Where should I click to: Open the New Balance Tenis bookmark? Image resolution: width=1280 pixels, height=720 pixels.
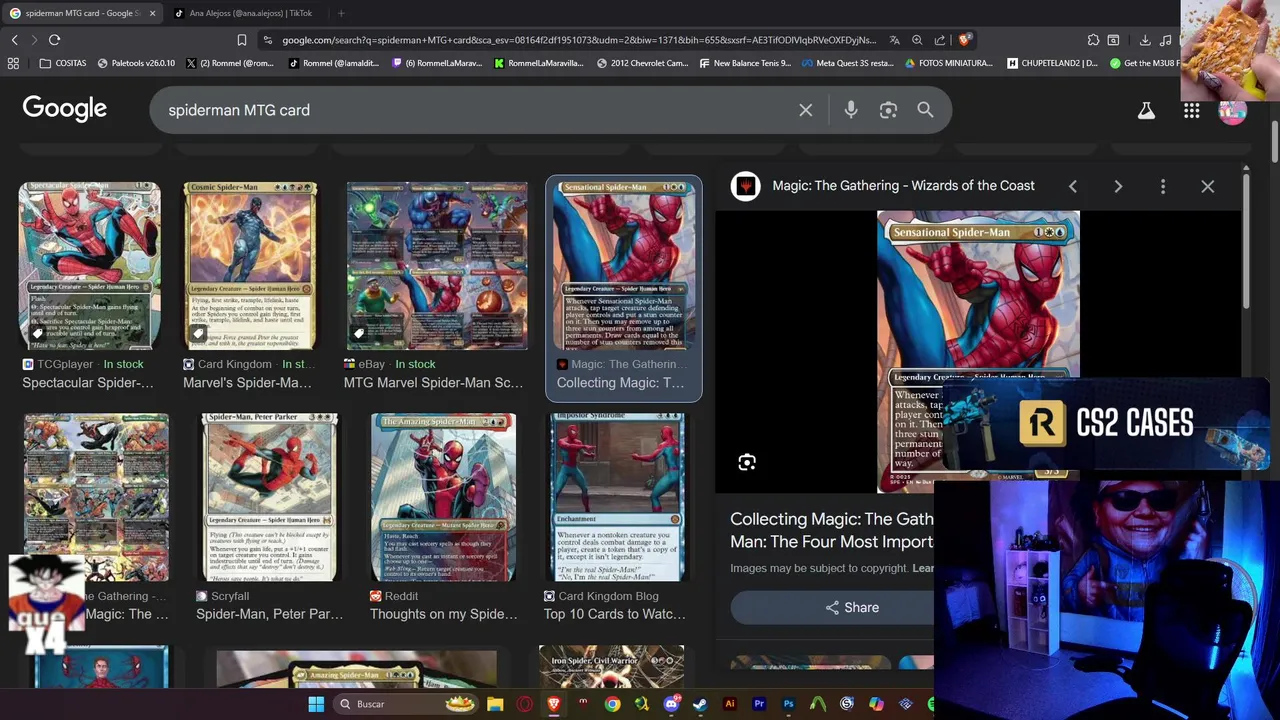[745, 63]
